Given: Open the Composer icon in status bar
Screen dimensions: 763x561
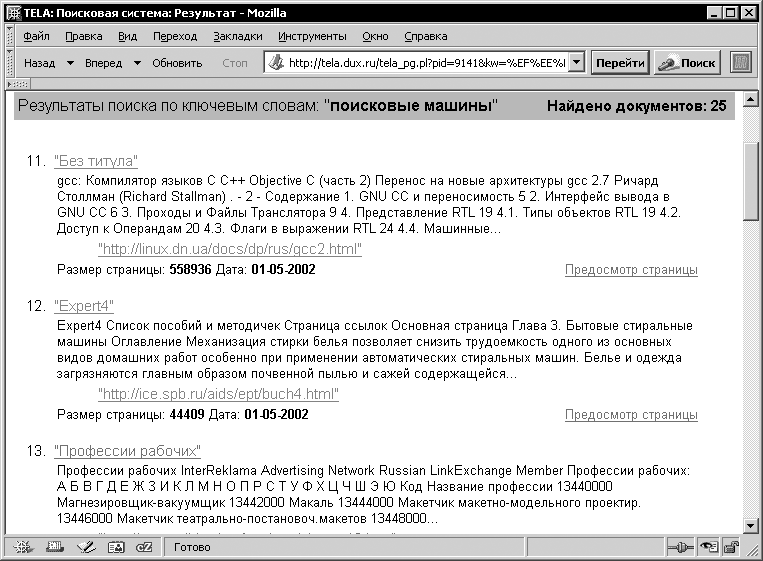Looking at the screenshot, I should point(86,547).
